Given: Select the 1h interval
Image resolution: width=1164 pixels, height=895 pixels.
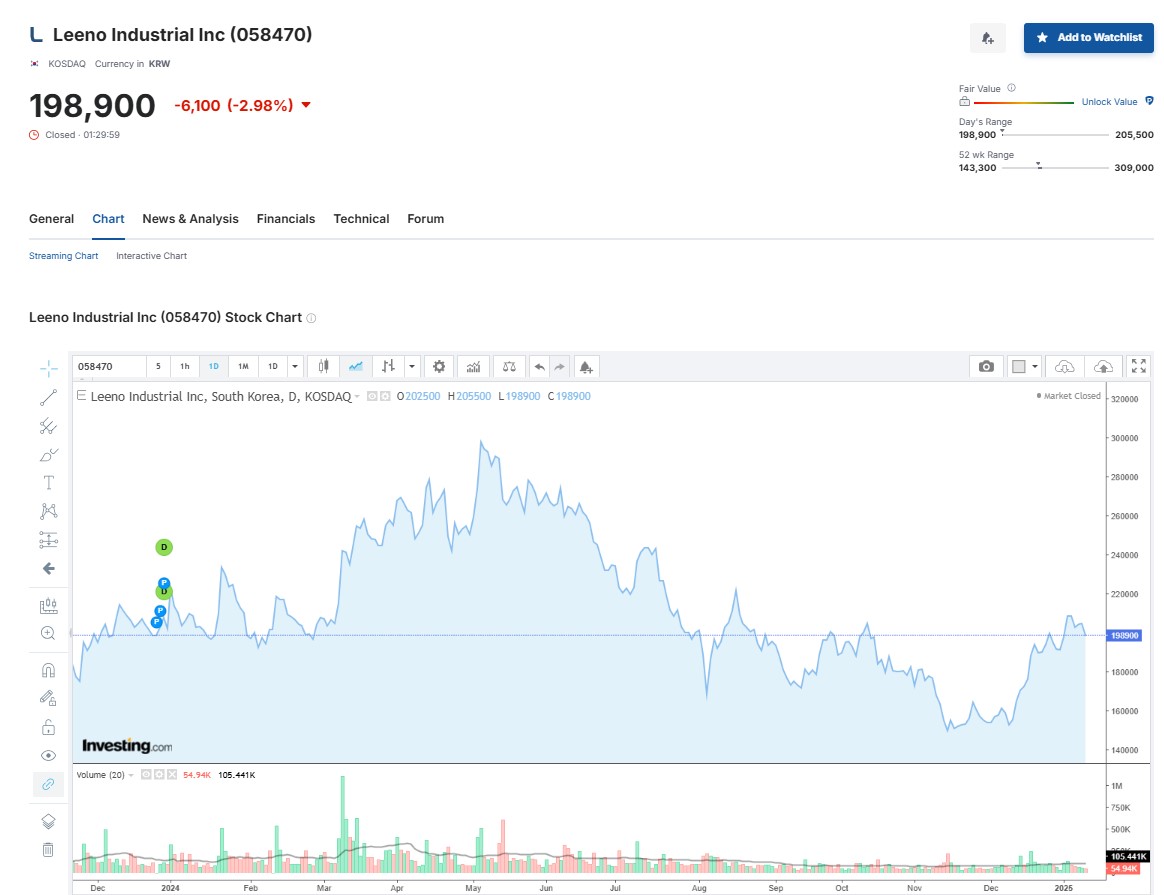Looking at the screenshot, I should point(185,367).
